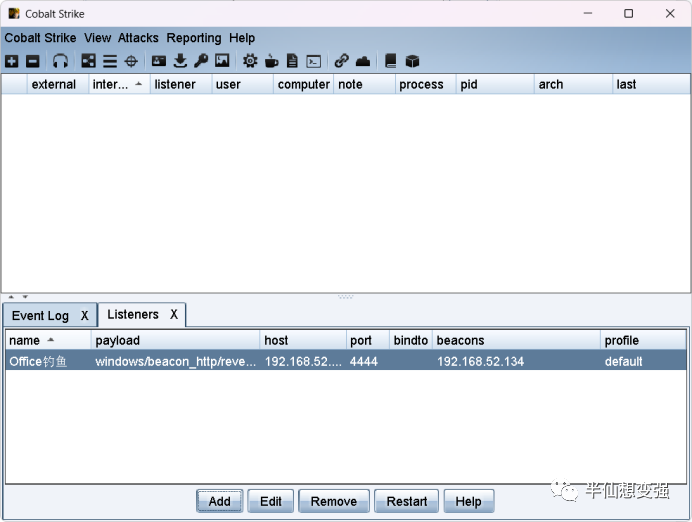Show pivot graph view icon
The image size is (692, 522).
[x=88, y=61]
